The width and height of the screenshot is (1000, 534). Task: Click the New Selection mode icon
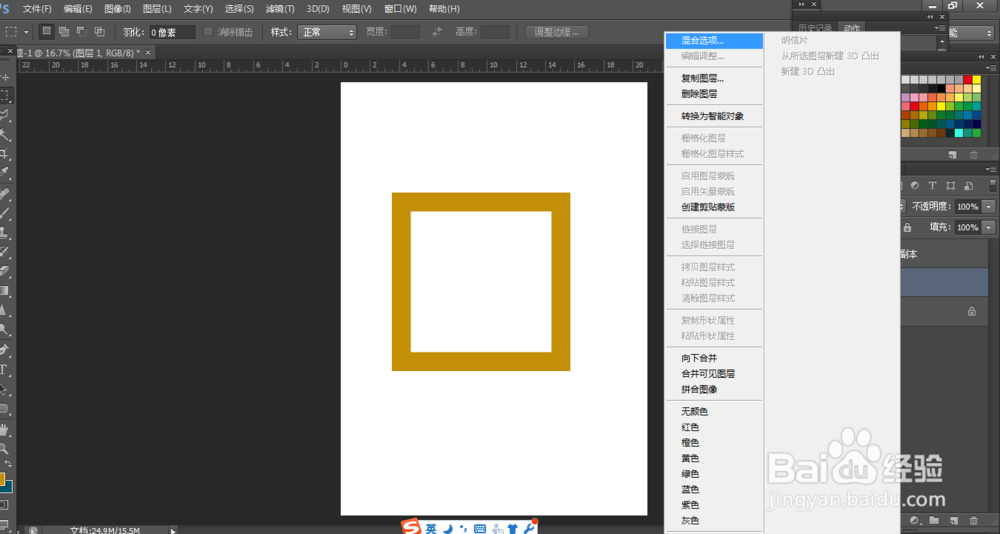(x=47, y=31)
